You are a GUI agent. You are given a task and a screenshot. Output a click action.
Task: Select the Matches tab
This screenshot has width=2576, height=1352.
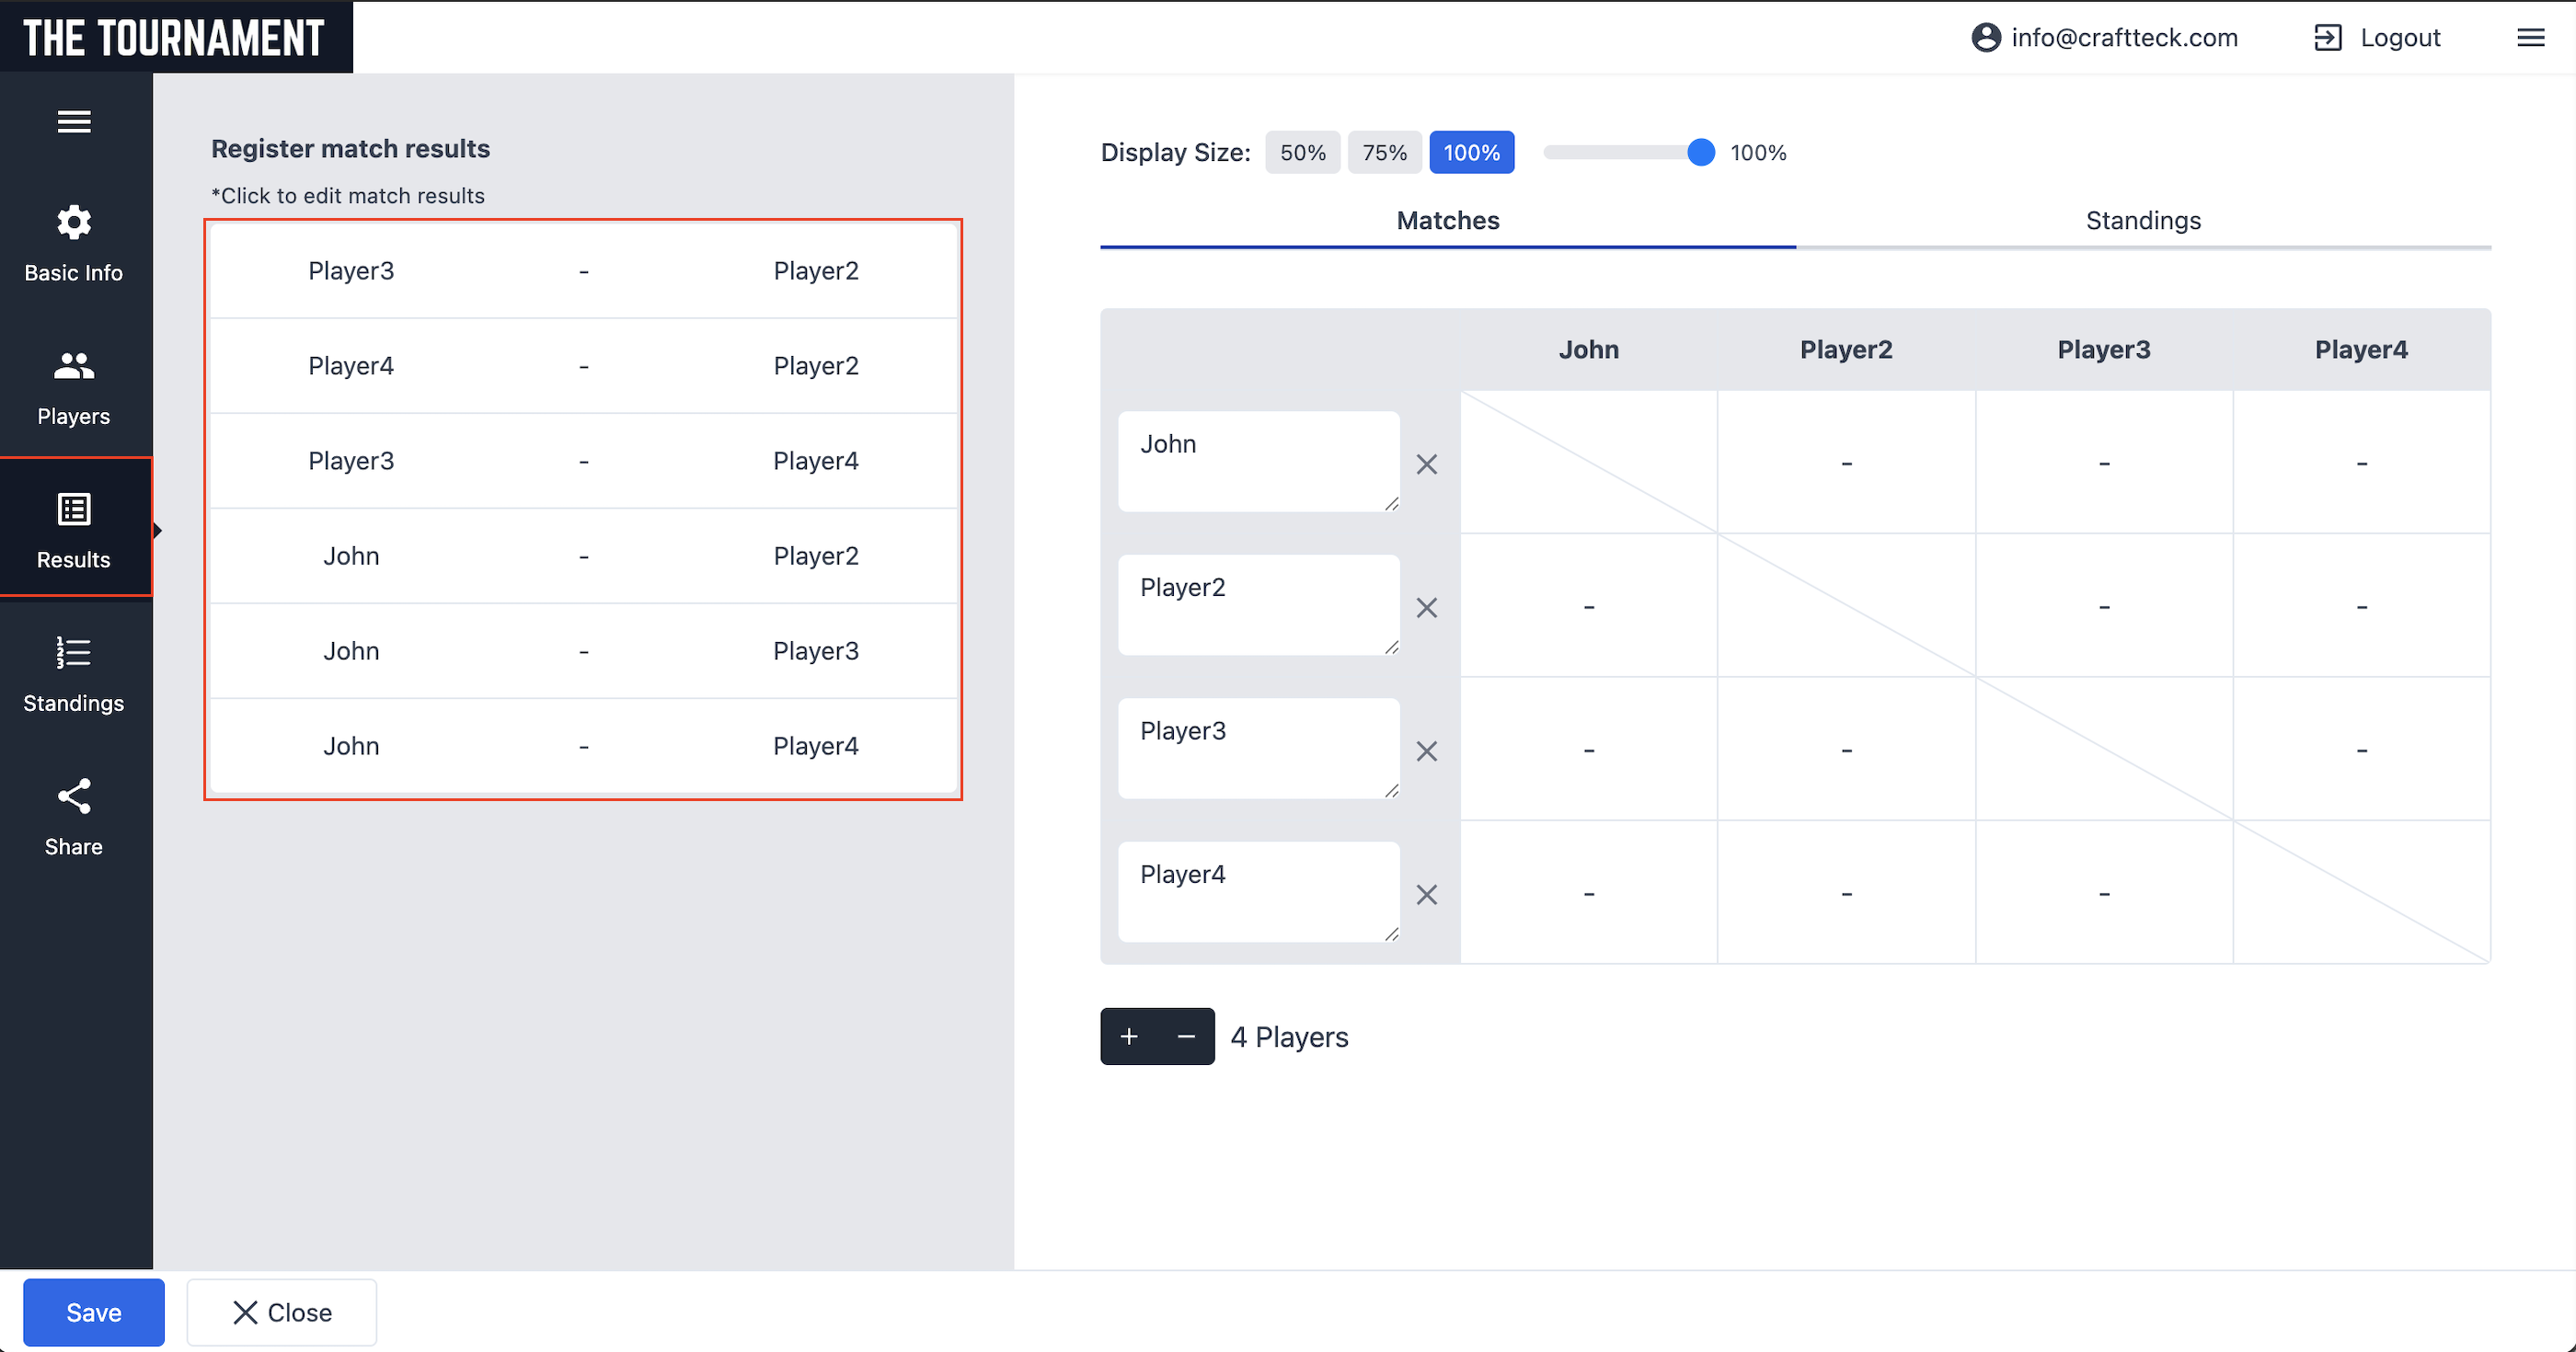point(1447,221)
